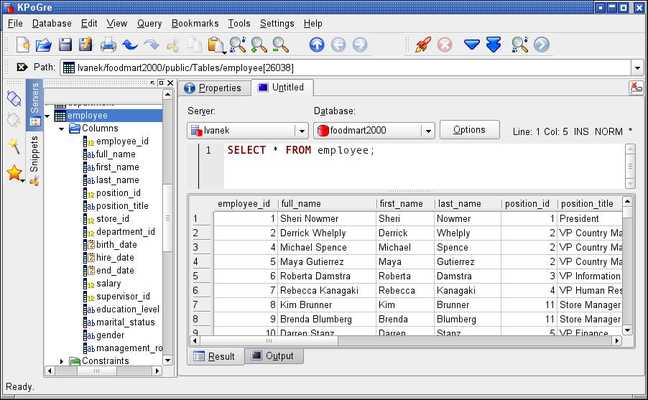Select the Snippets vertical side tab
The image size is (648, 400).
pos(34,160)
